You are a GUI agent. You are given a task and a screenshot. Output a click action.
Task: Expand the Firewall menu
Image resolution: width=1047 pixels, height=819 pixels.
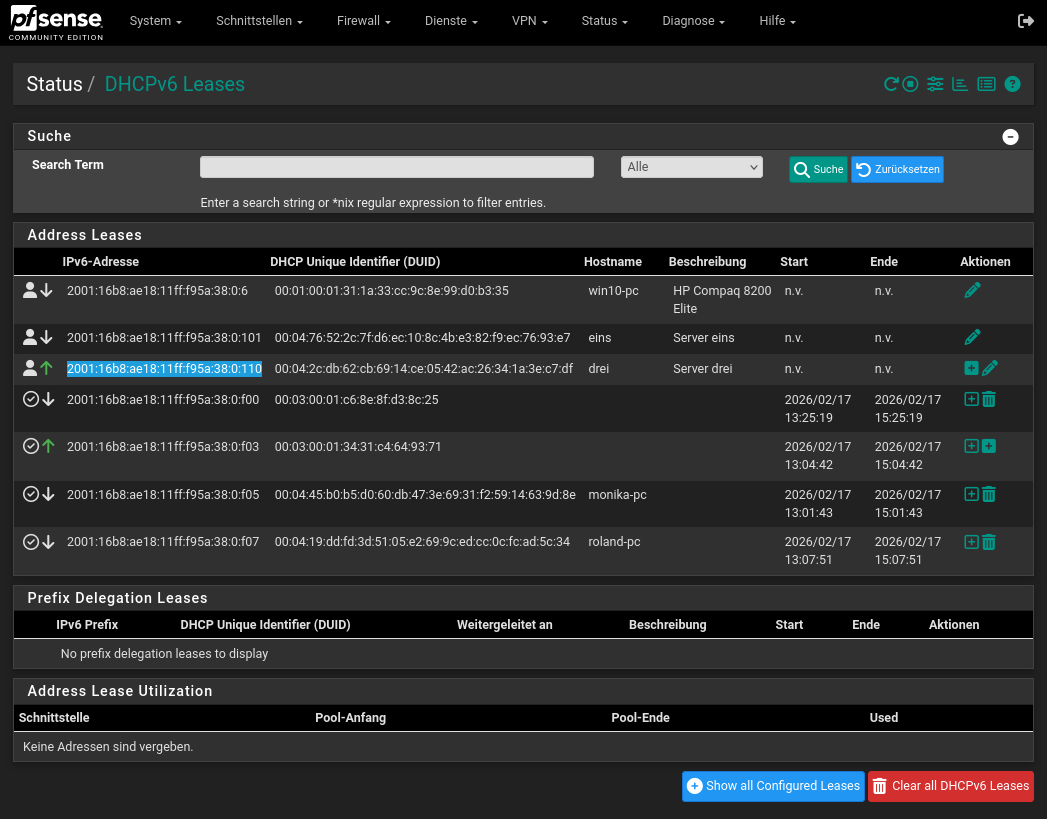(x=363, y=21)
